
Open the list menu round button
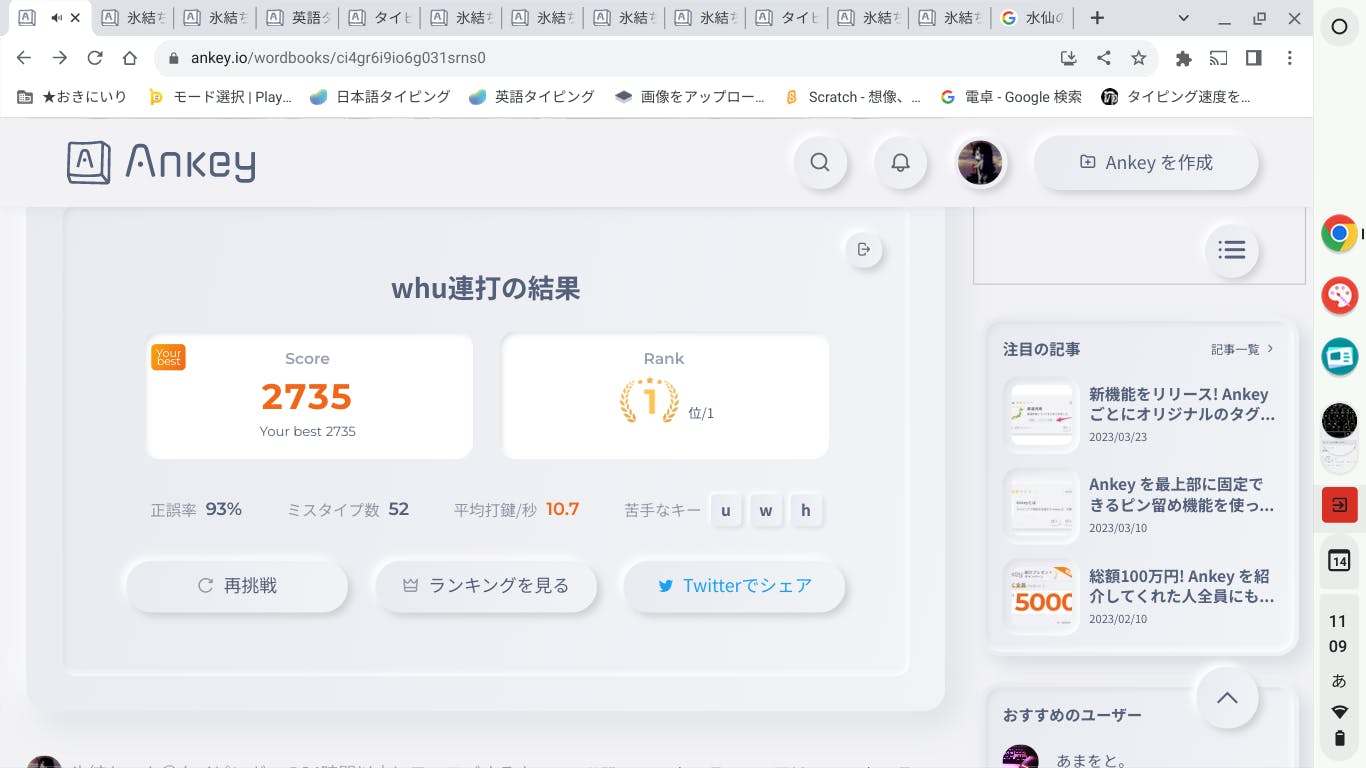(1231, 250)
